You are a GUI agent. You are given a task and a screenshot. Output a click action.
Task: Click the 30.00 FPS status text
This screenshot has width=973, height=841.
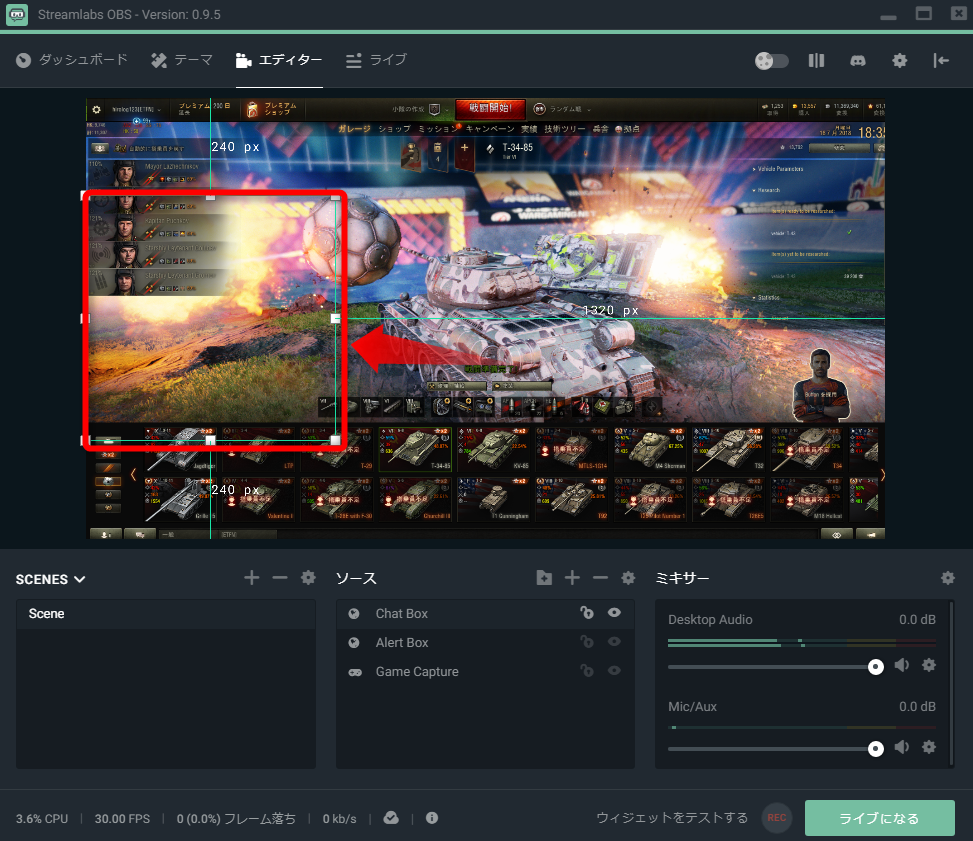(122, 819)
